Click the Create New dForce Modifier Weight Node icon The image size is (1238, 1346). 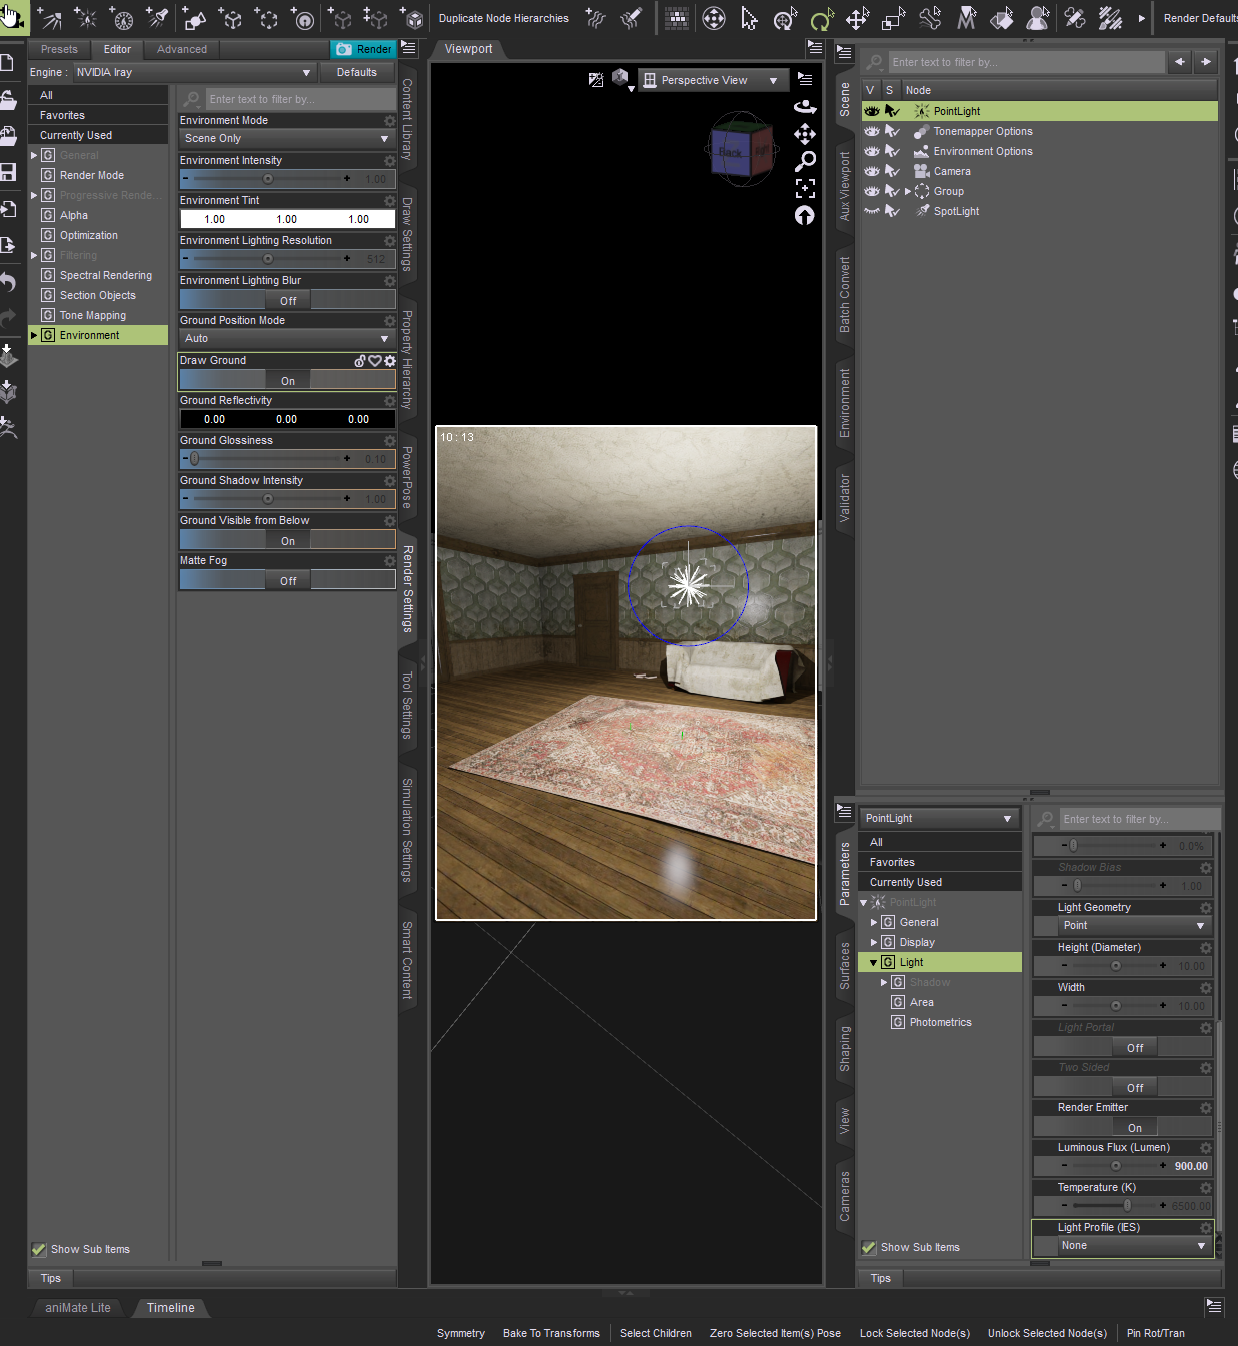[x=596, y=18]
